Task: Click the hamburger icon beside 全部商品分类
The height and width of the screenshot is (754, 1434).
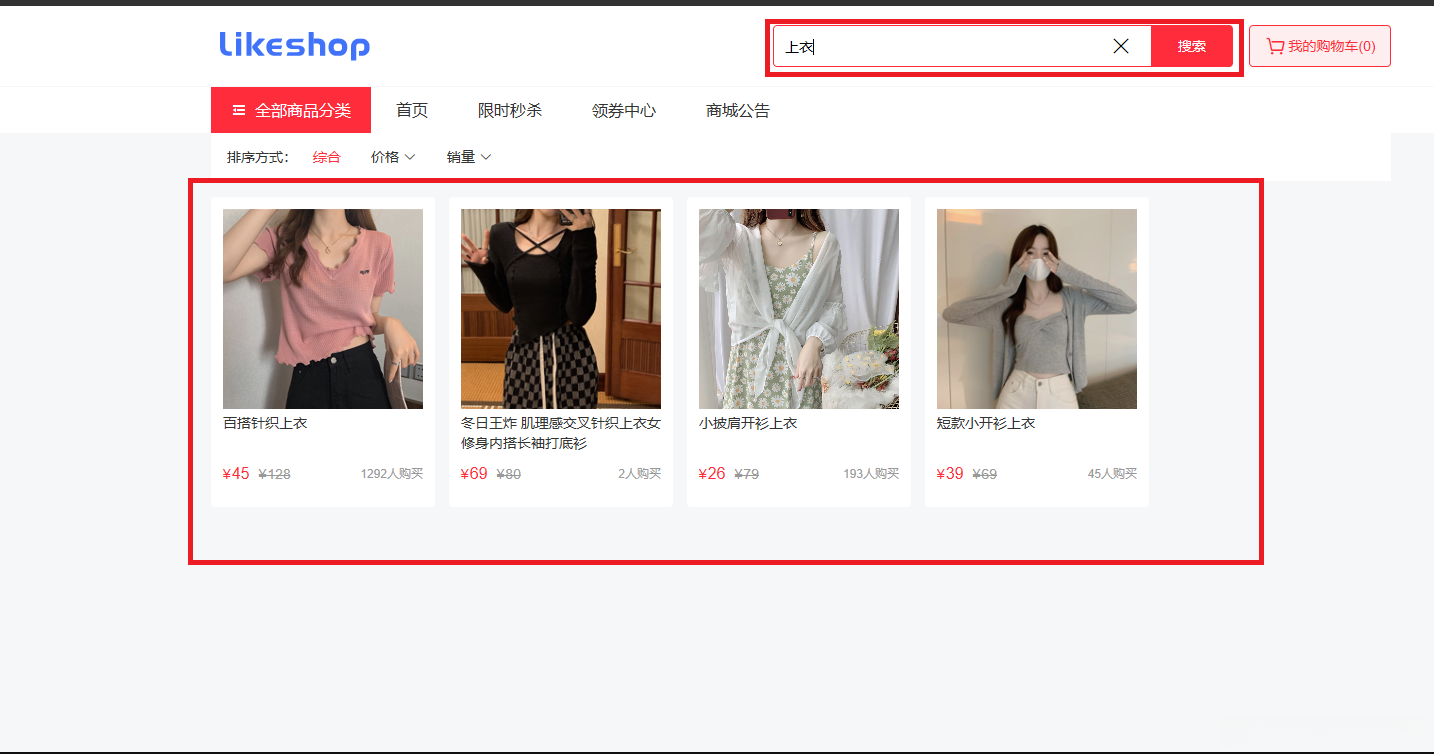Action: coord(239,110)
